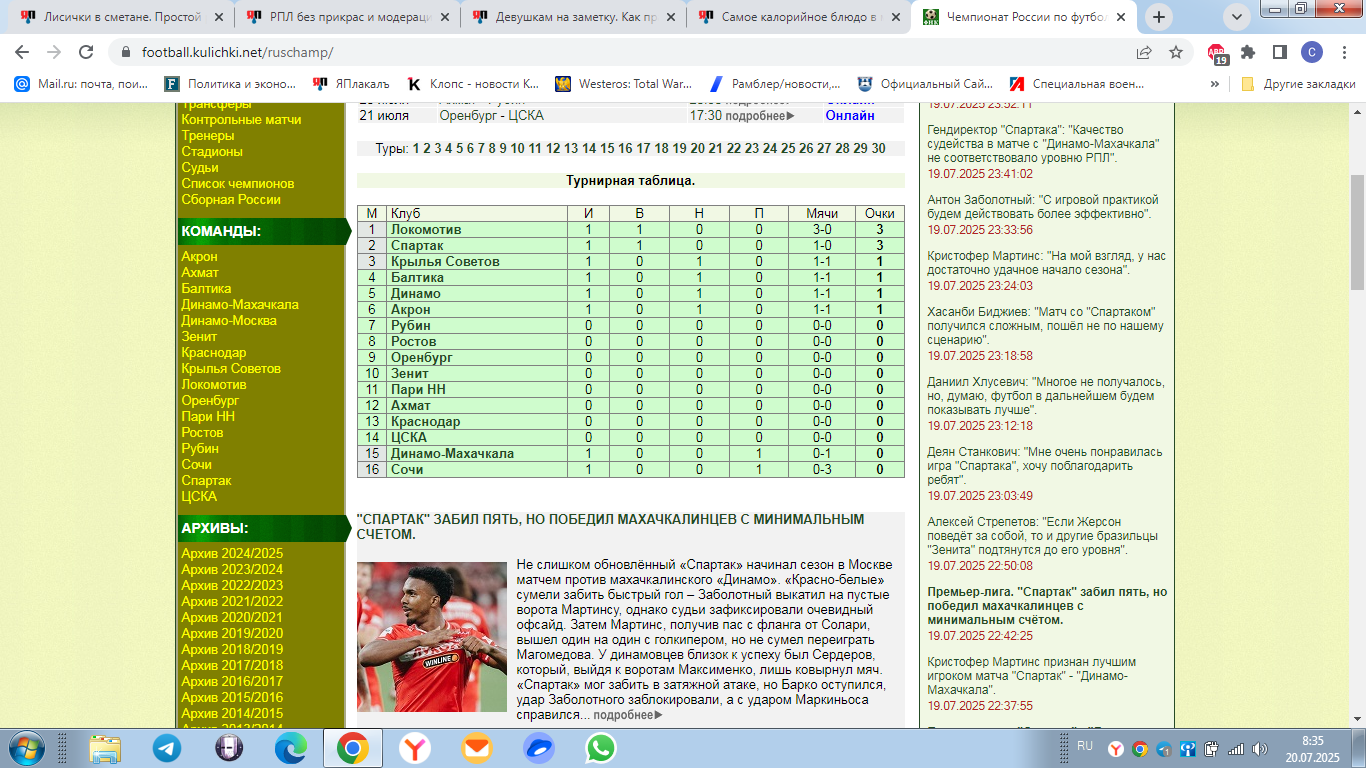Expand подробнее for the Оренбург - ЦСКА match

point(759,116)
